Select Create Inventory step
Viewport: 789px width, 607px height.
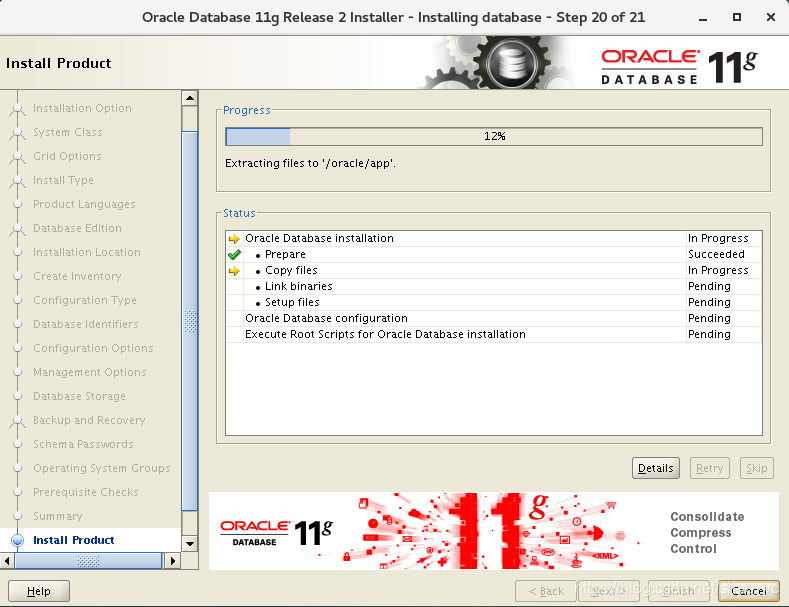click(x=77, y=276)
